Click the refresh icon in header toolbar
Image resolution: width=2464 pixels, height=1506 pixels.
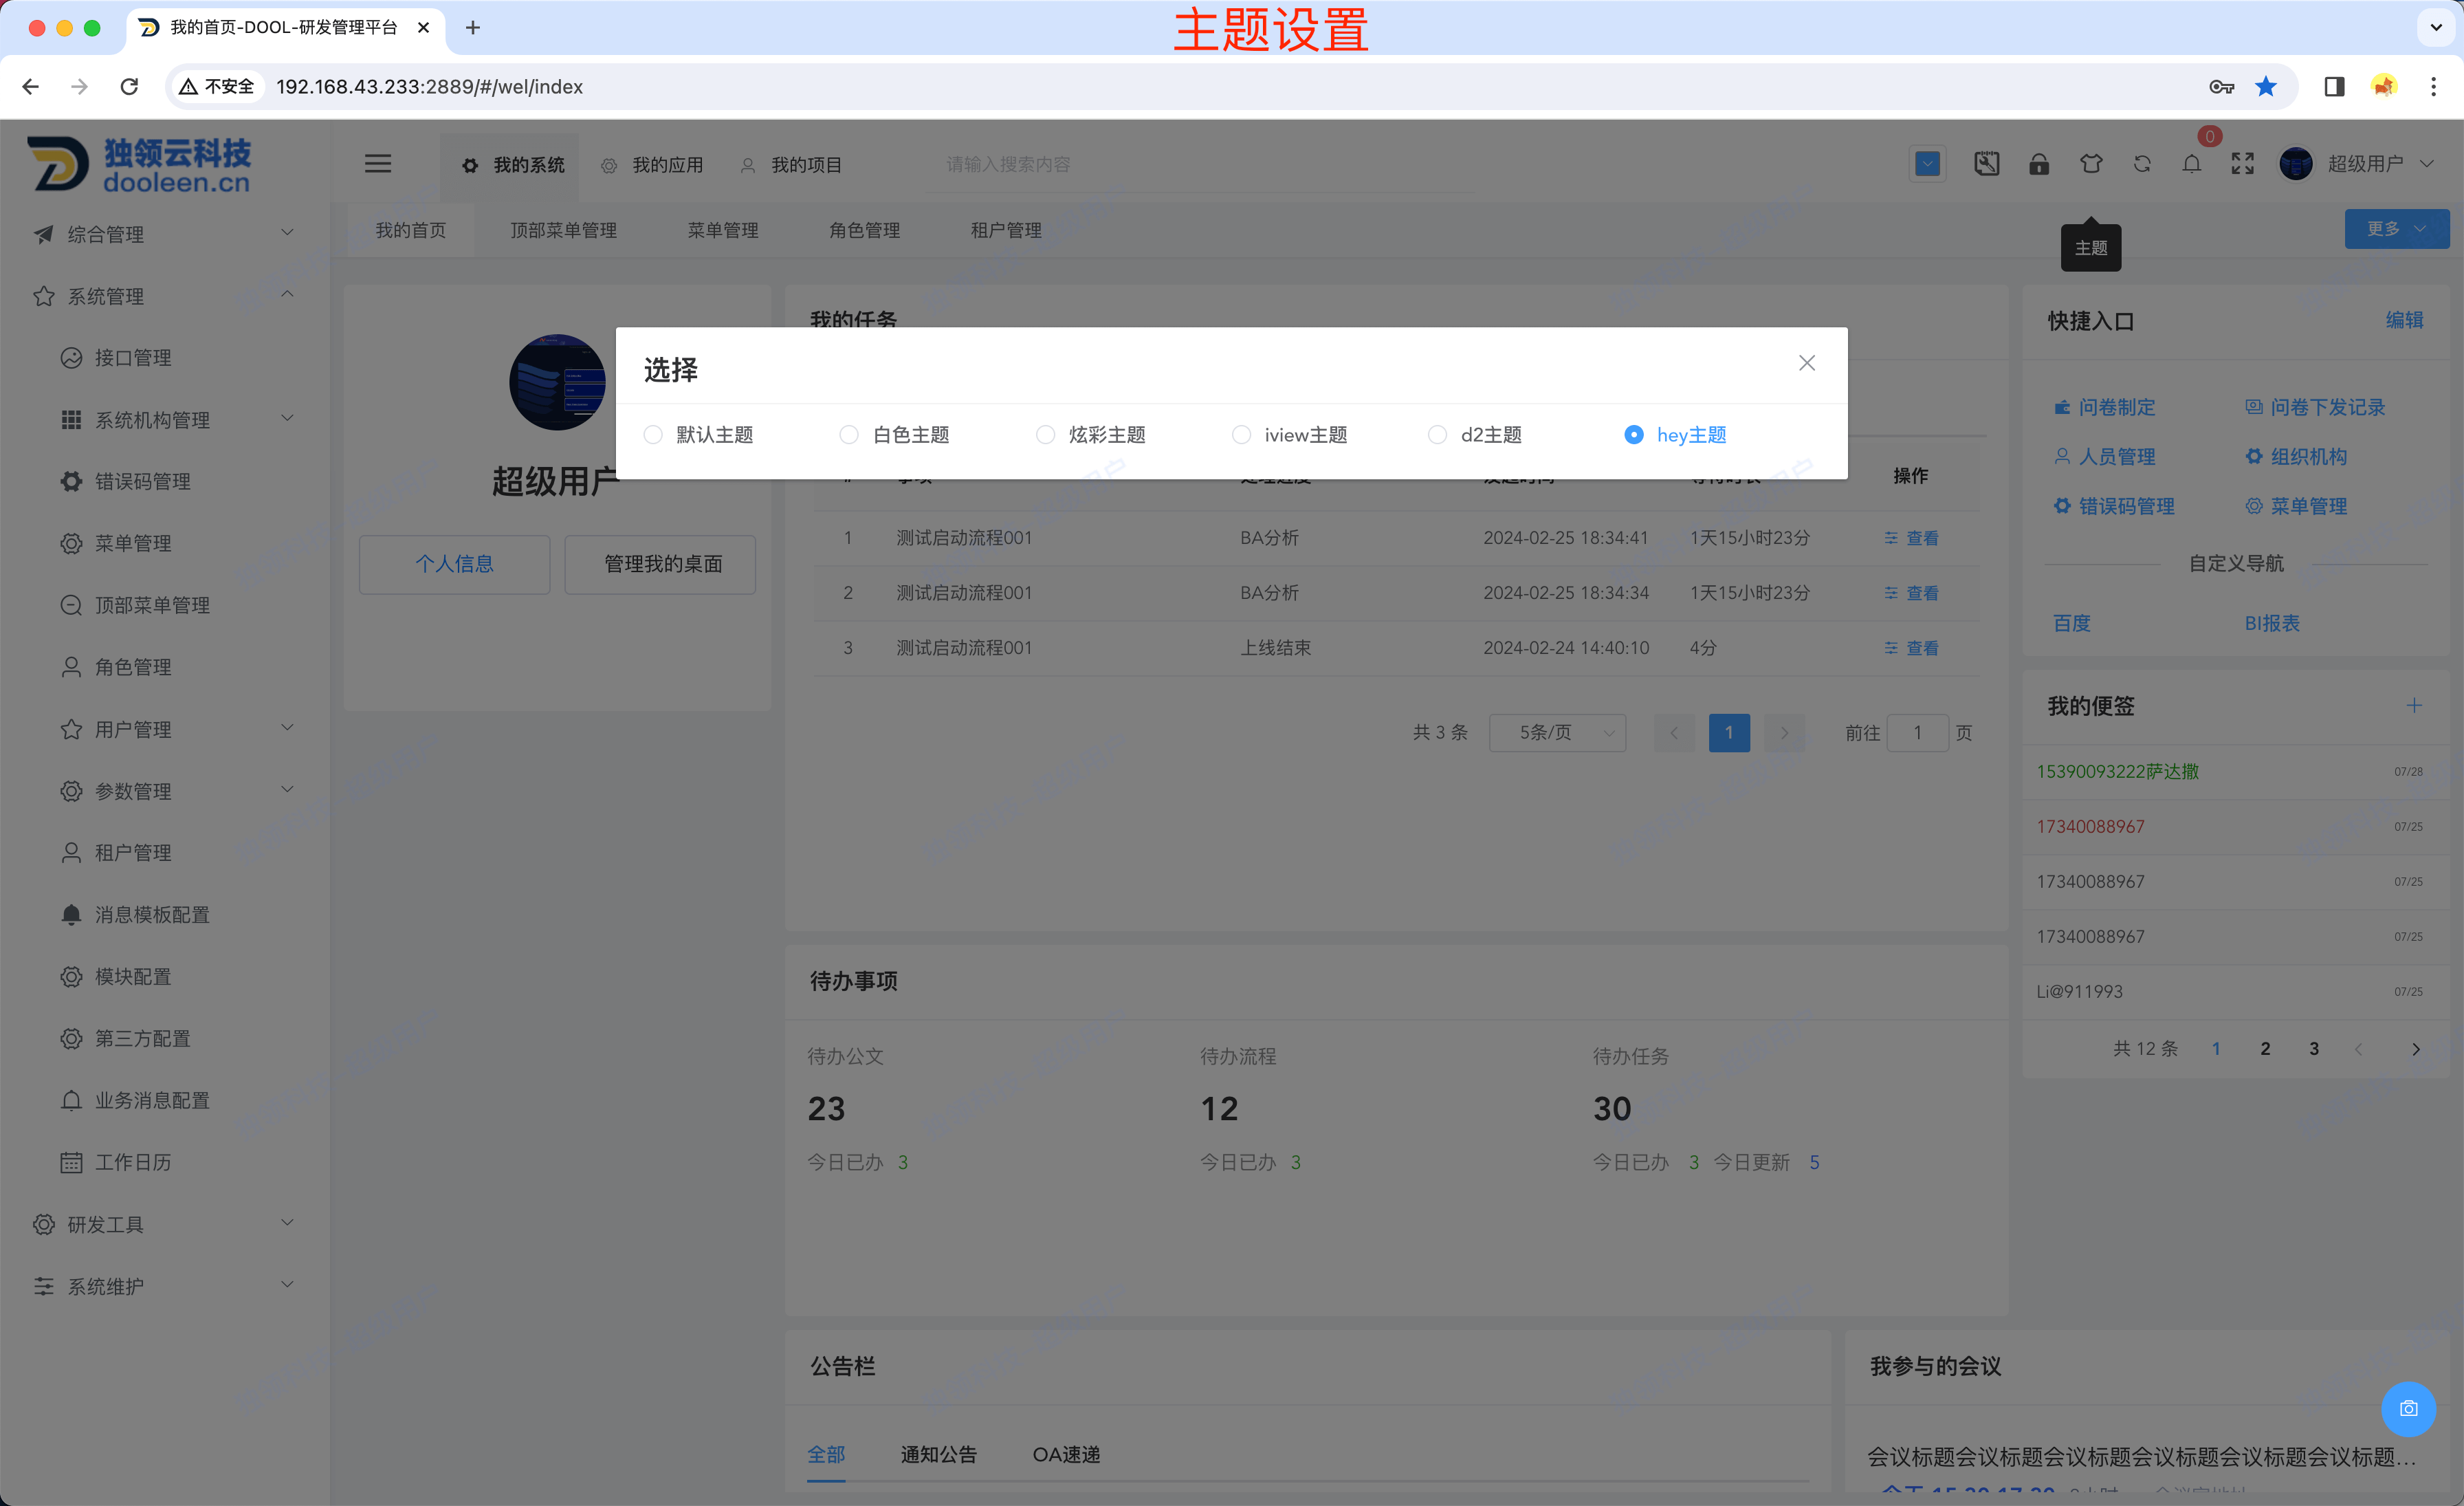[x=2141, y=164]
